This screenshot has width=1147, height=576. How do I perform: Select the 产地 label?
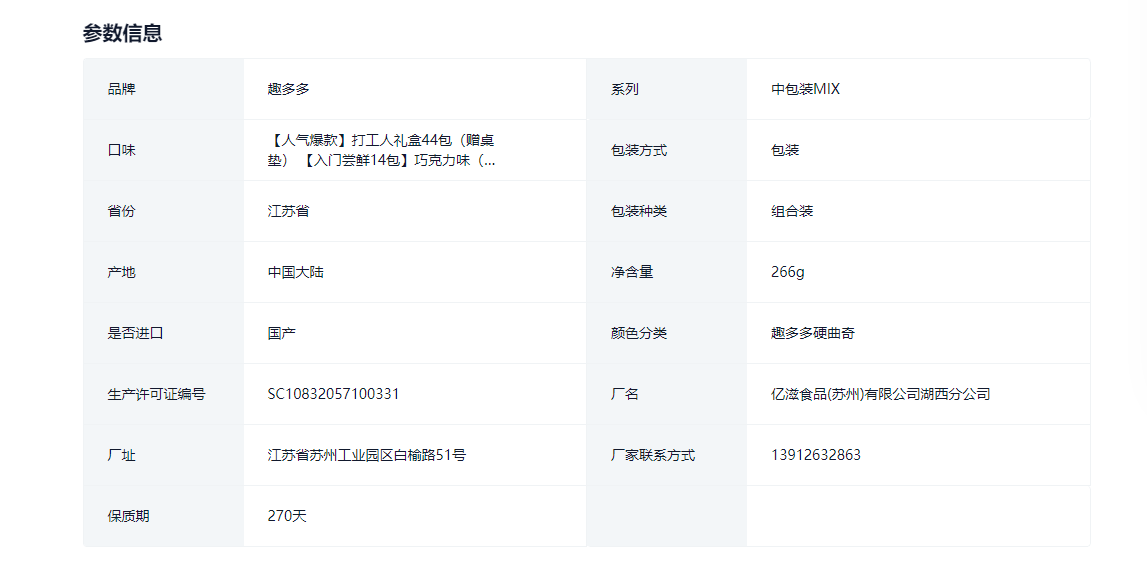[x=121, y=272]
